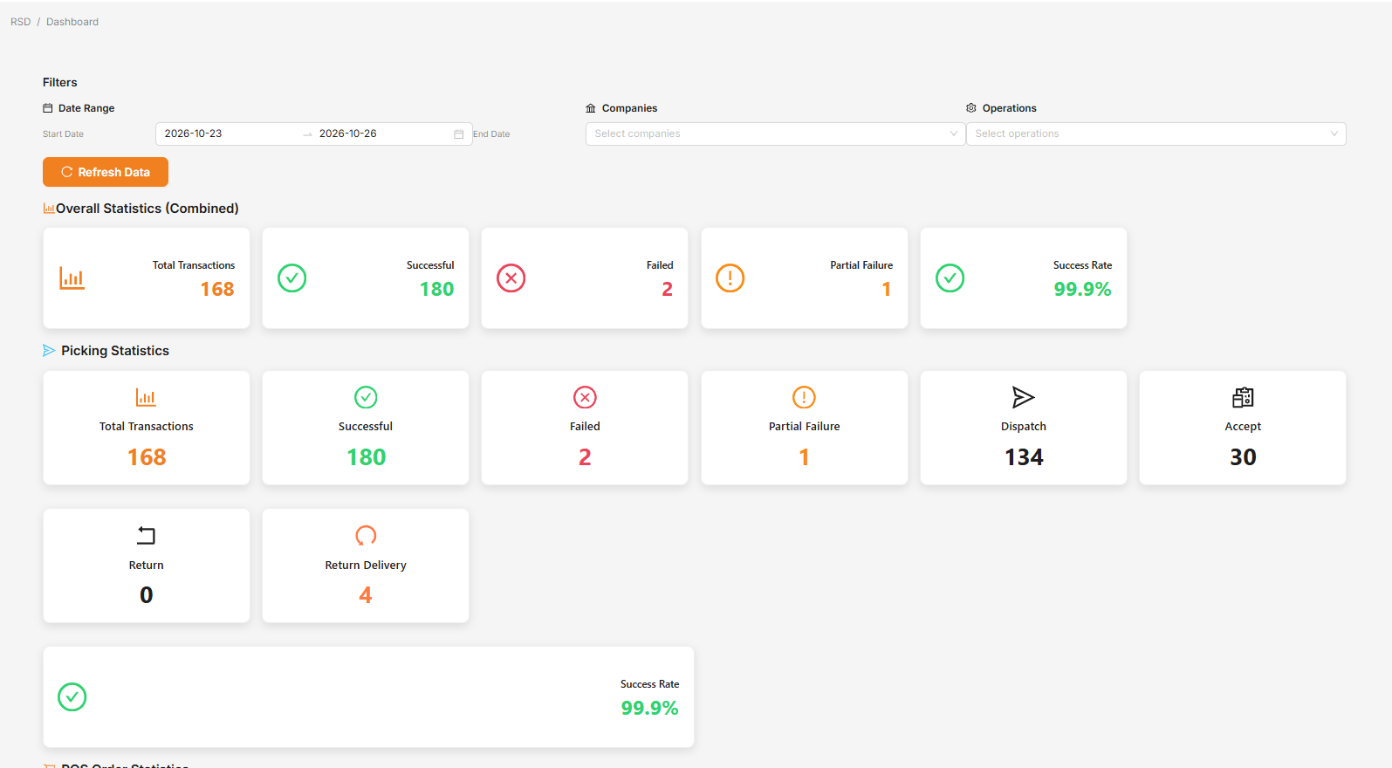Click the Filters heading text
Screen dimensions: 1392x768
click(x=60, y=83)
